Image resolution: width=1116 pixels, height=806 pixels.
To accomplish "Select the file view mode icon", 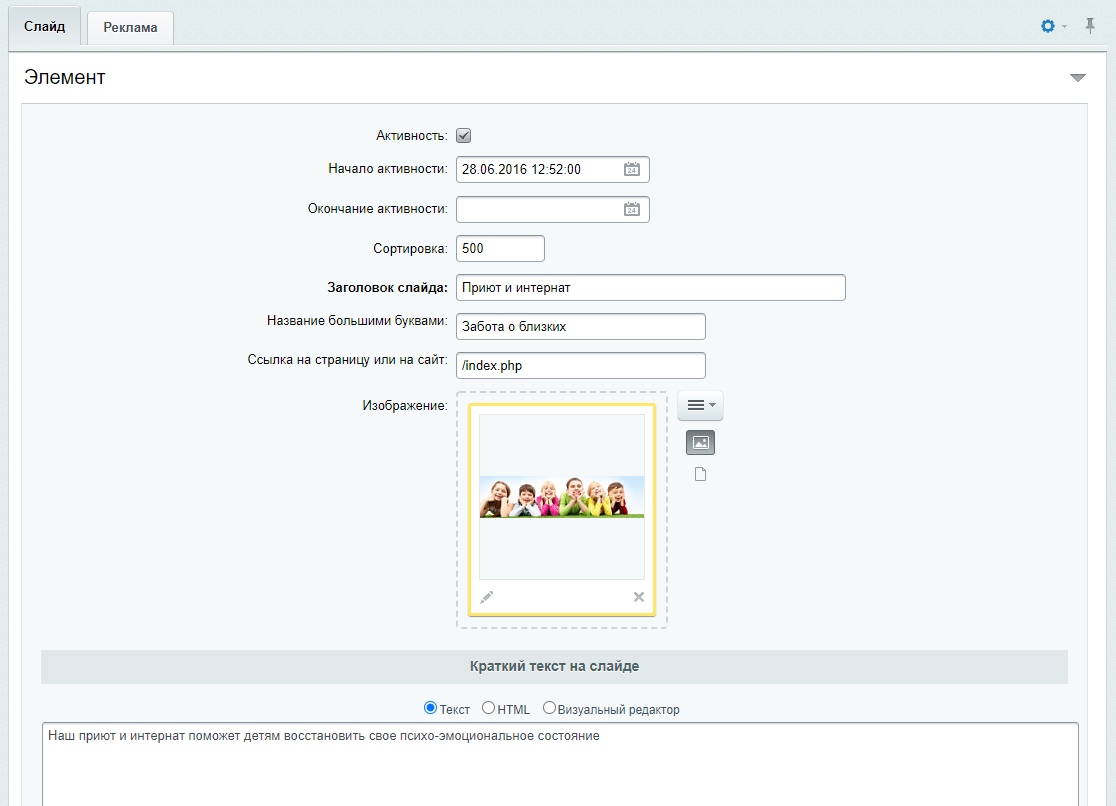I will [x=700, y=474].
